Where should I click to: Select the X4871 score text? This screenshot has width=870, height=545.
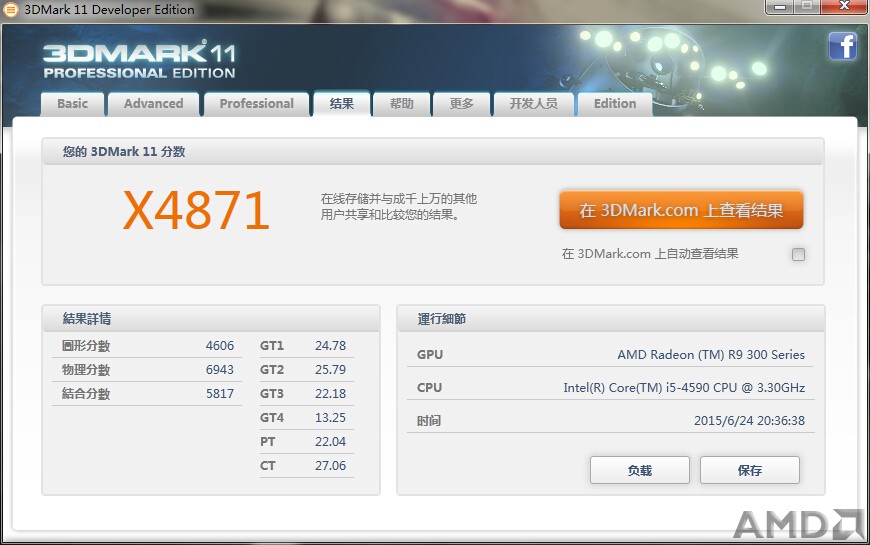click(196, 210)
